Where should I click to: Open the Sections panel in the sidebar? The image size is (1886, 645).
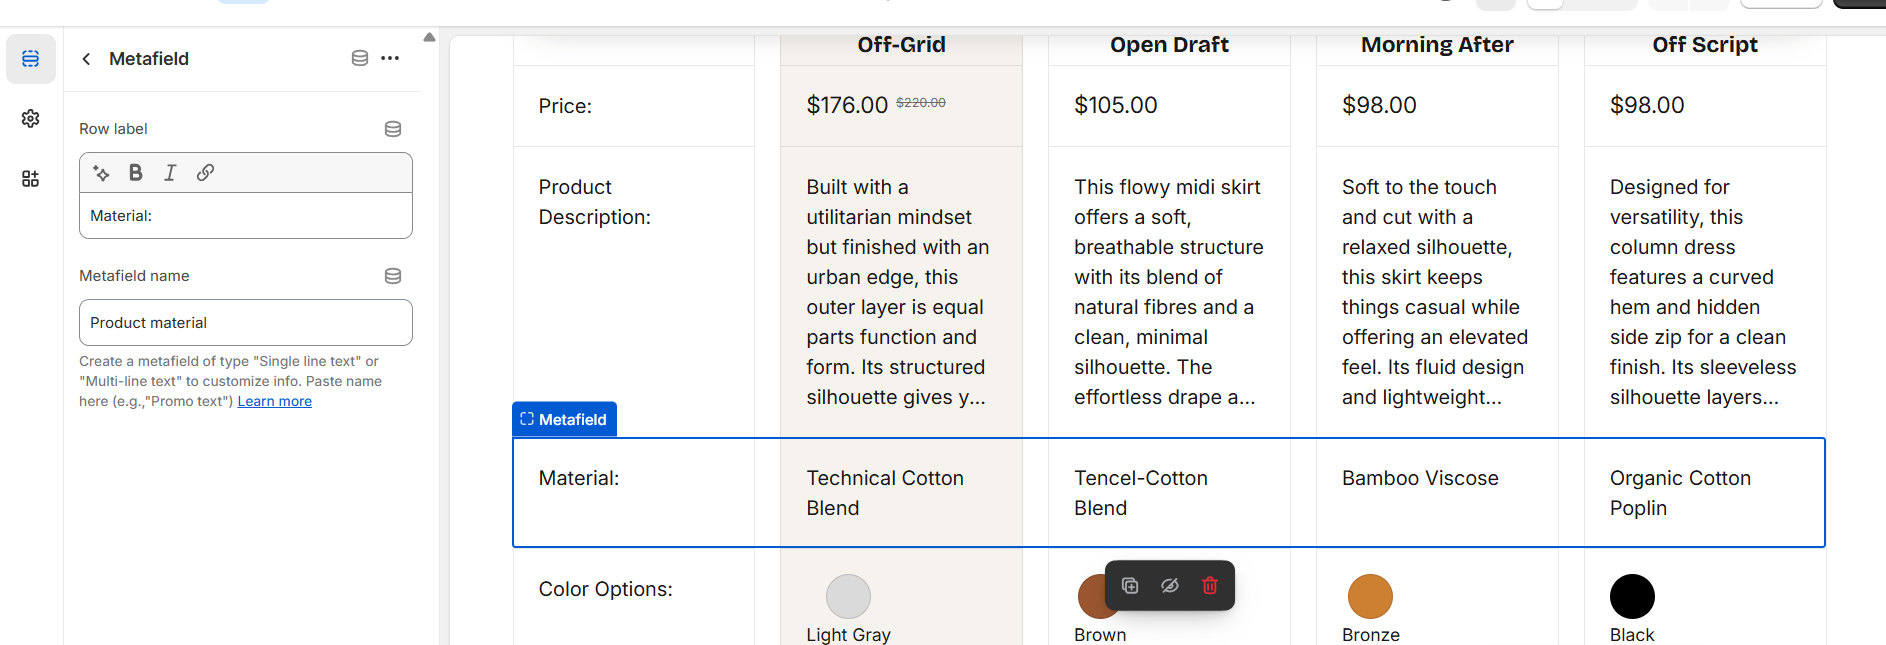[31, 59]
